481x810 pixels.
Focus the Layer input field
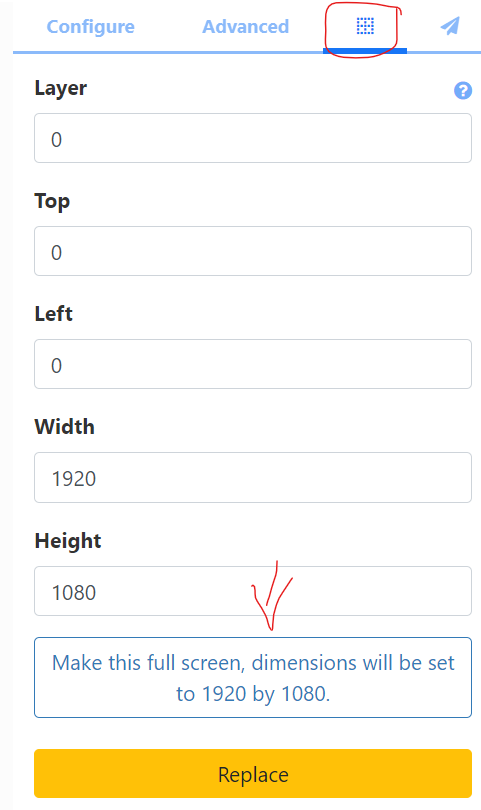point(253,138)
